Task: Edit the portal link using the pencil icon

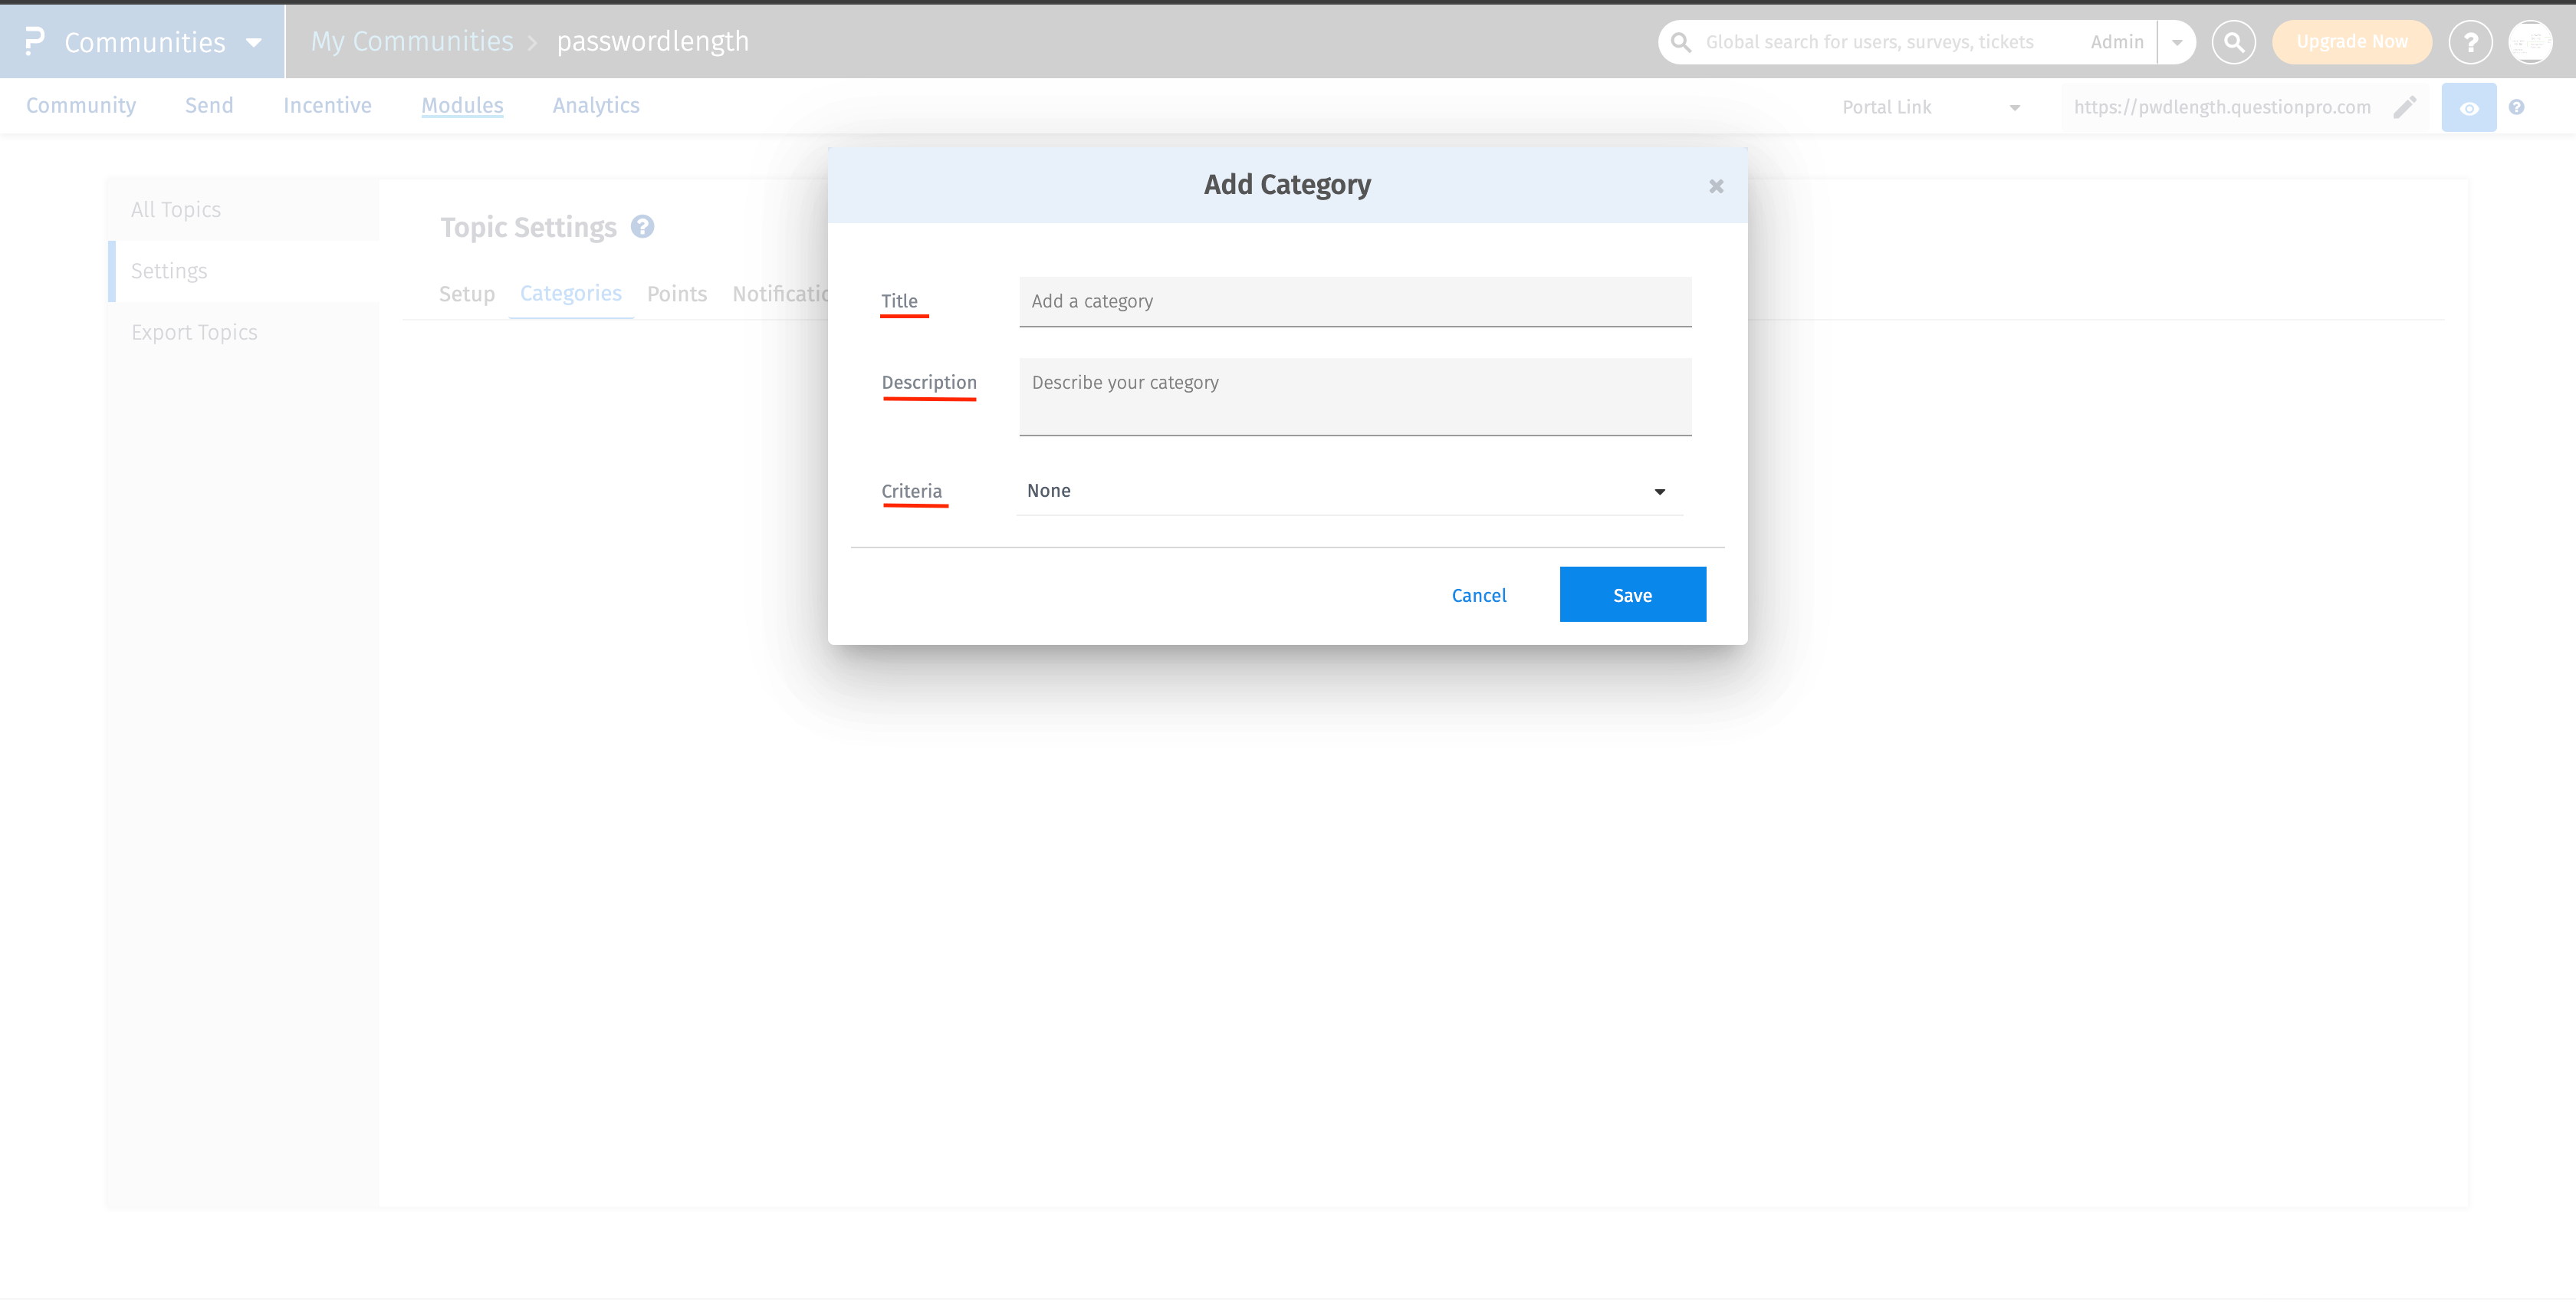Action: coord(2406,106)
